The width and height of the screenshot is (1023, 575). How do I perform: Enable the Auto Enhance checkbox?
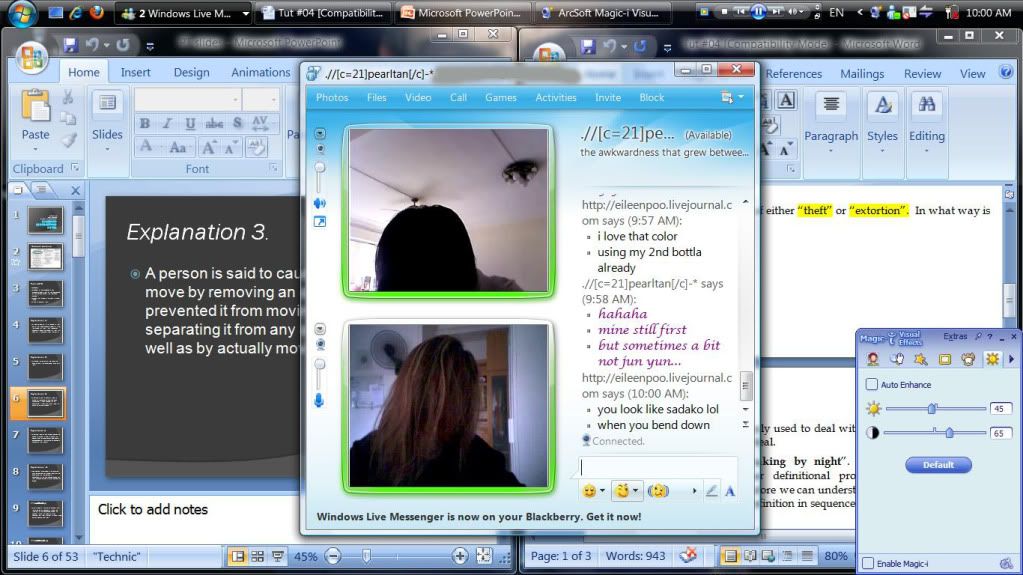point(872,384)
